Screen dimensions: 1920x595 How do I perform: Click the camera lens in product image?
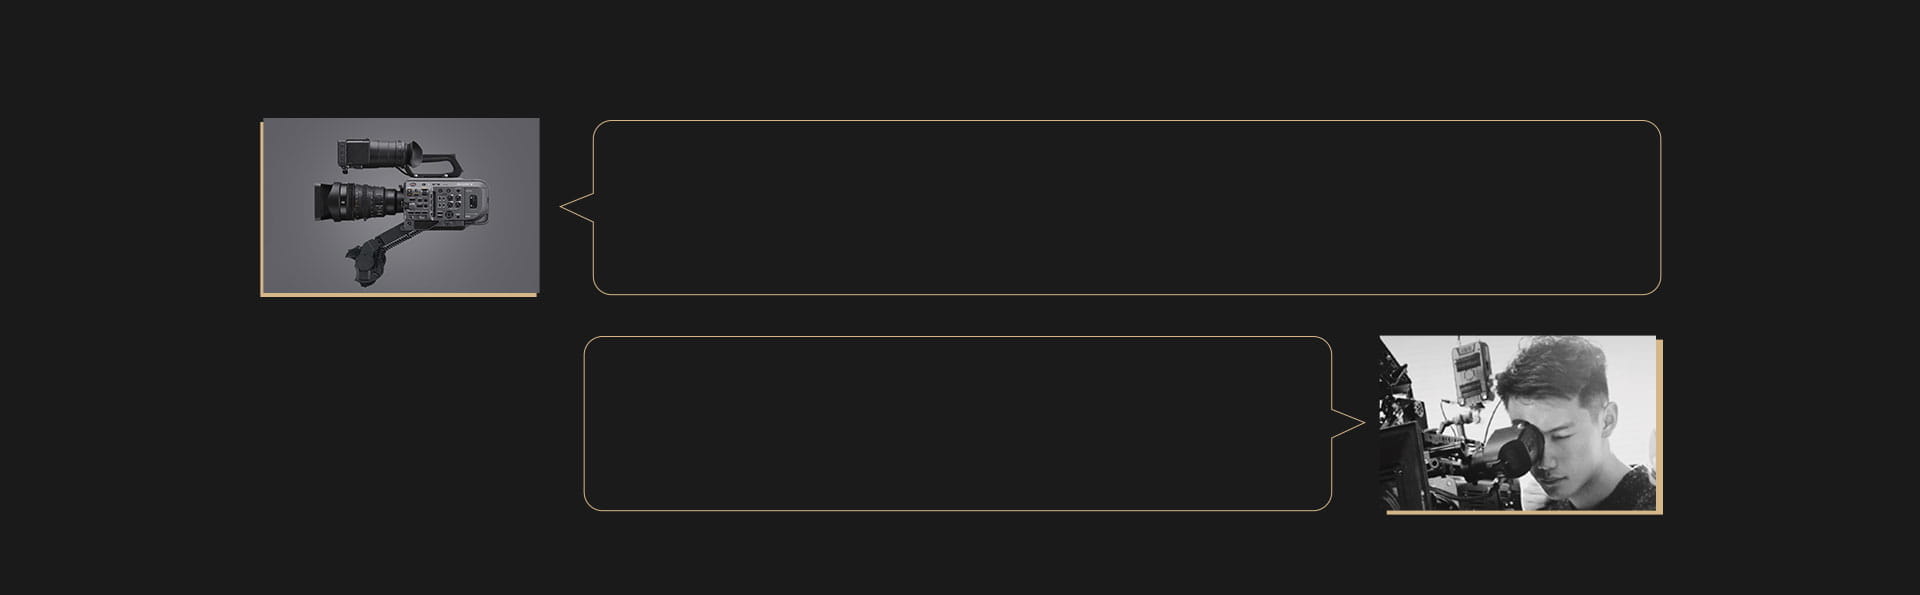click(360, 202)
